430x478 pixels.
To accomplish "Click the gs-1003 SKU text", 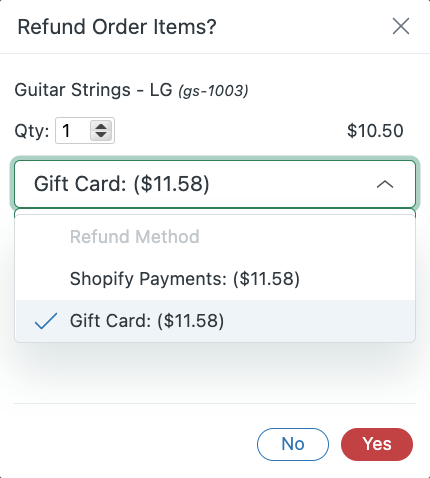I will tap(213, 91).
